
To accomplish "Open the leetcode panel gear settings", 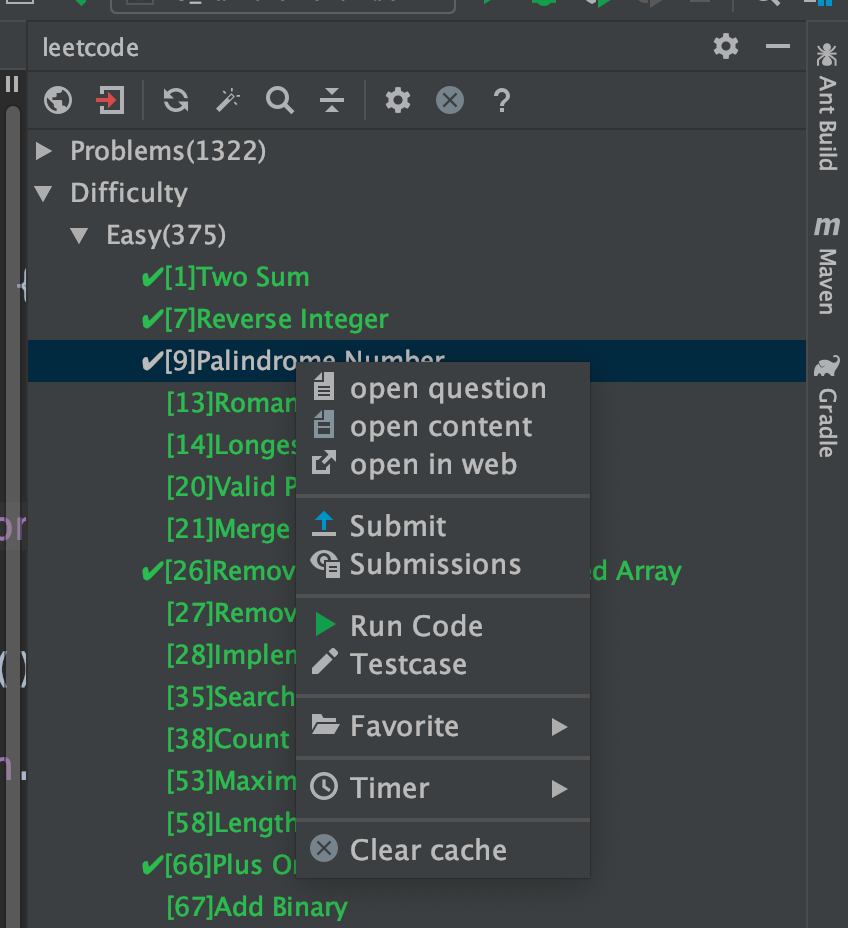I will click(x=725, y=46).
